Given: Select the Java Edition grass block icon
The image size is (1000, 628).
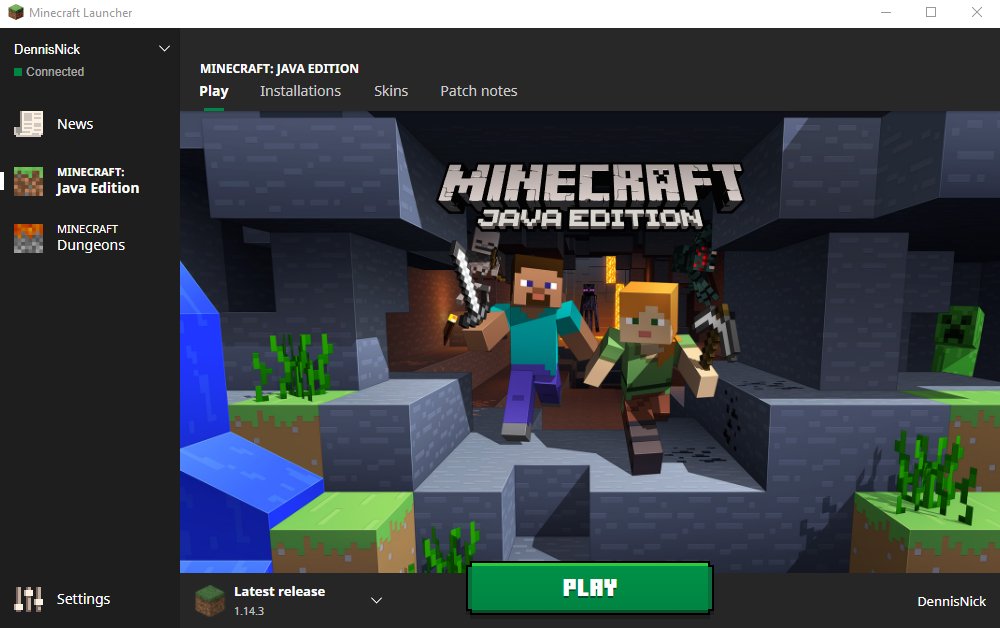Looking at the screenshot, I should (x=29, y=181).
